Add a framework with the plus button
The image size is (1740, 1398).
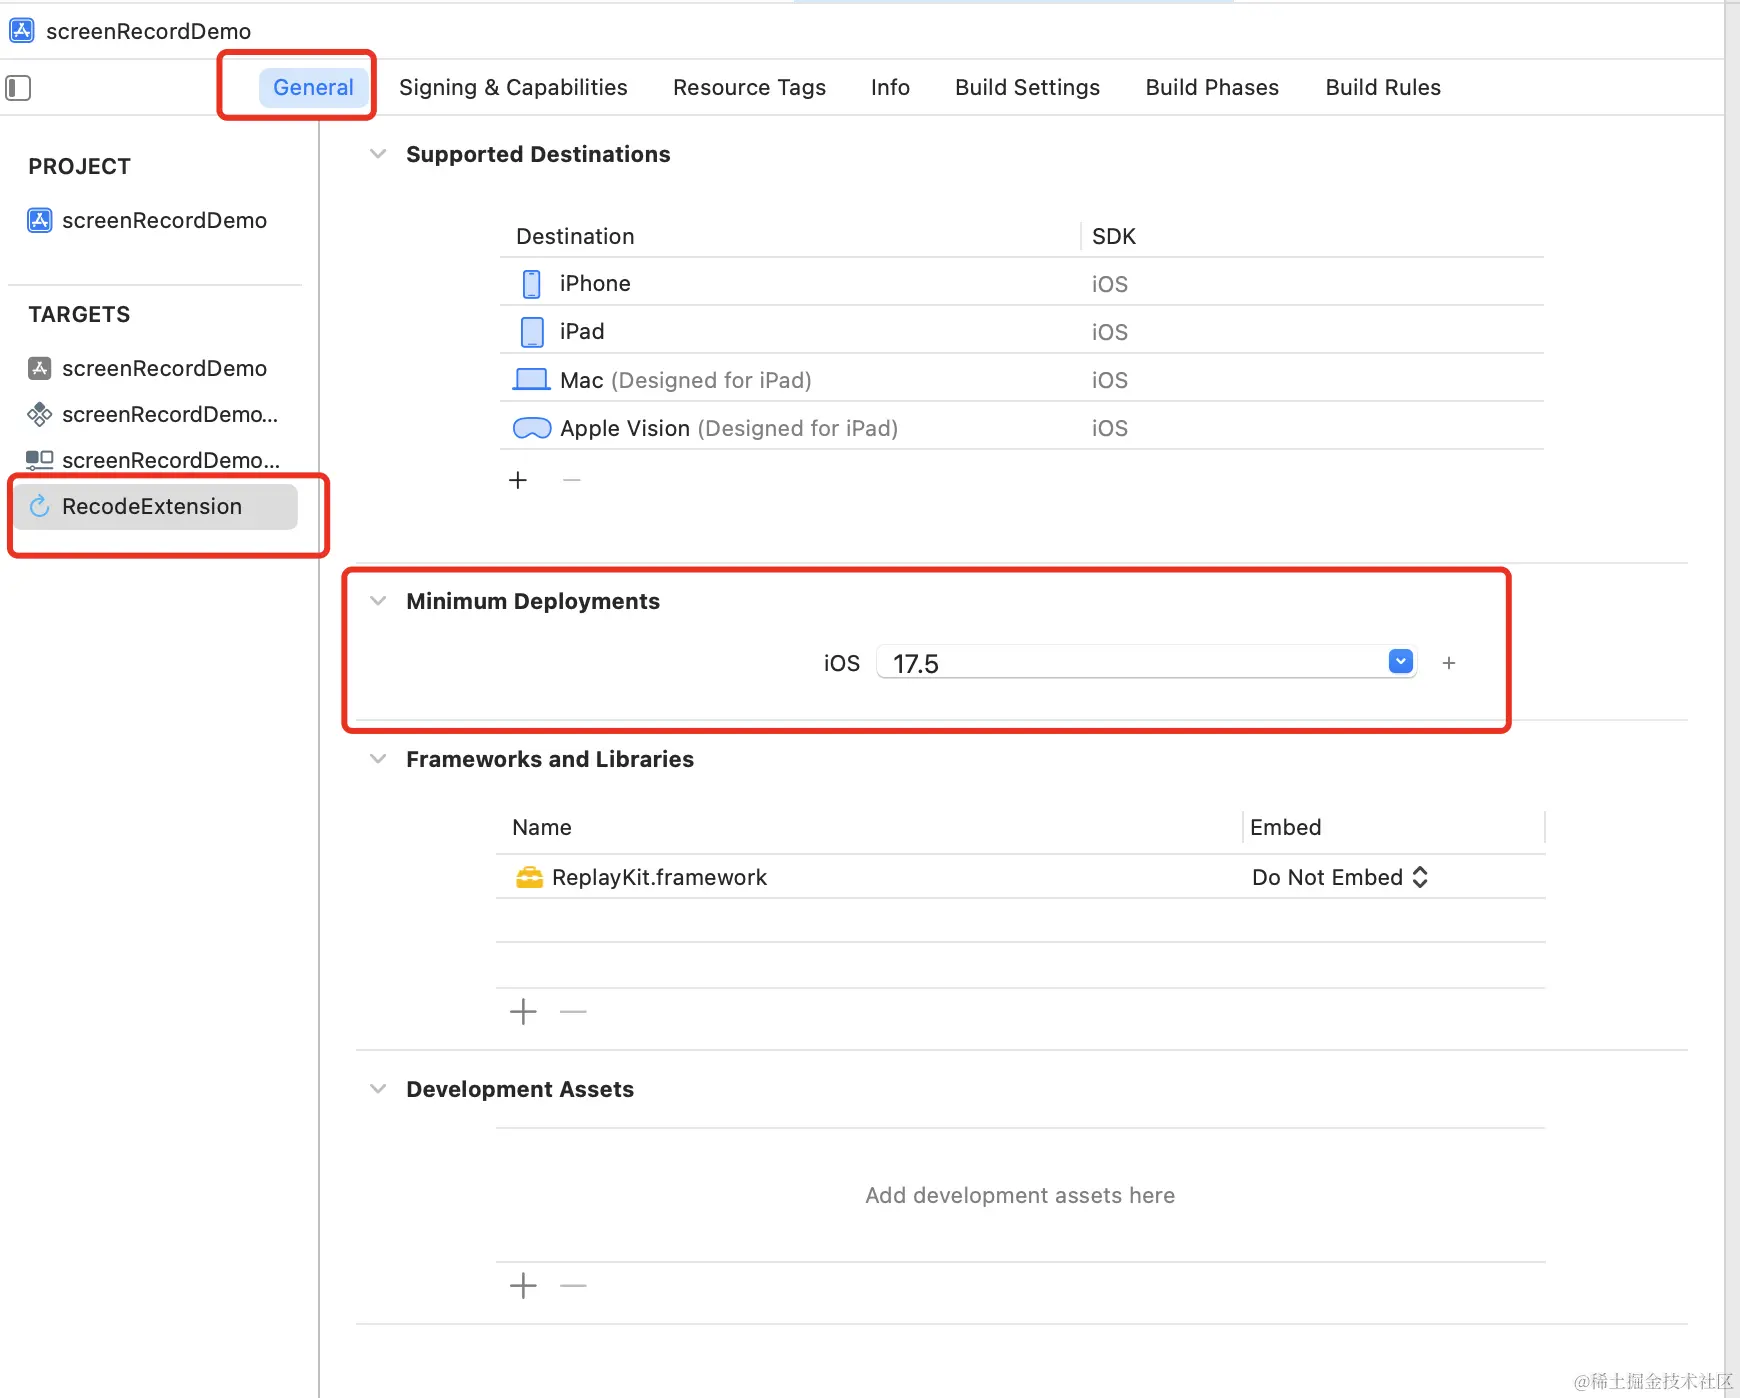[x=523, y=1012]
